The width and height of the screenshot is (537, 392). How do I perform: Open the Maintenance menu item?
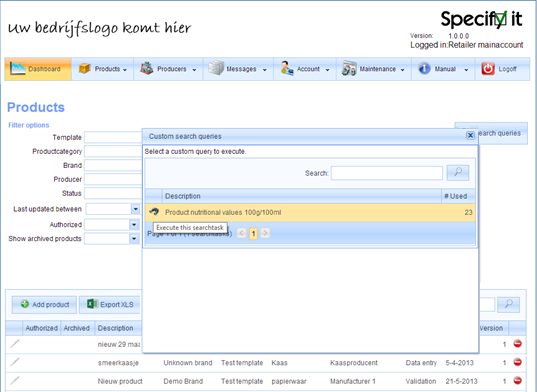374,69
